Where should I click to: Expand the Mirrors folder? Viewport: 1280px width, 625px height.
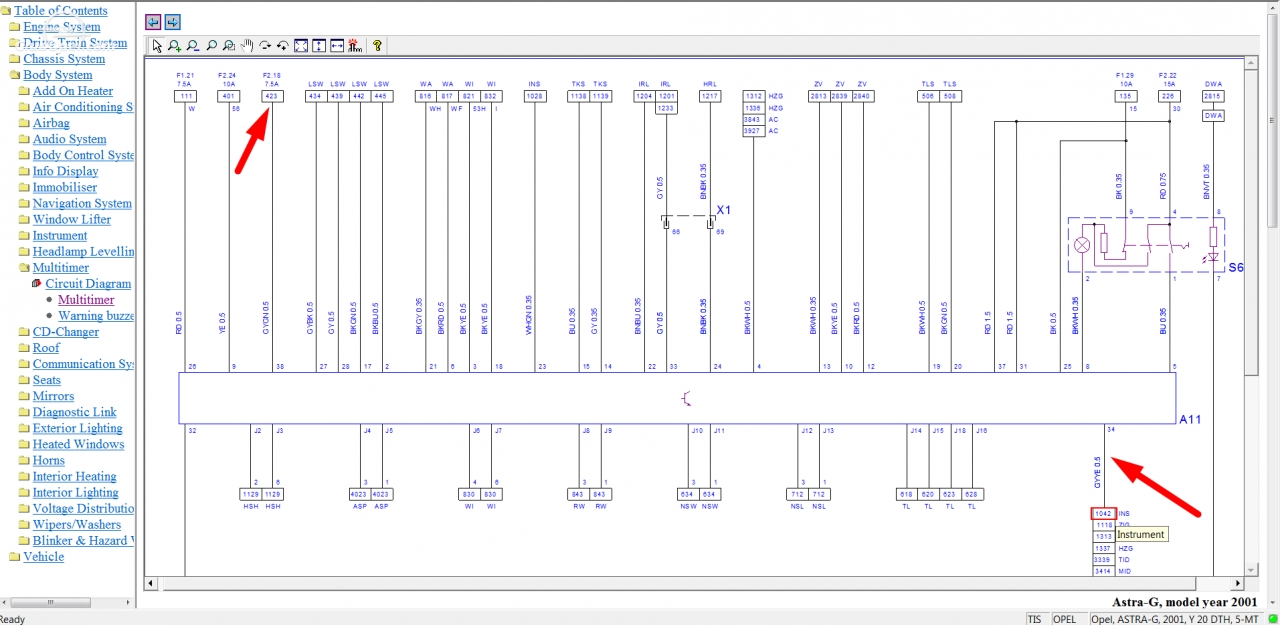pyautogui.click(x=24, y=396)
